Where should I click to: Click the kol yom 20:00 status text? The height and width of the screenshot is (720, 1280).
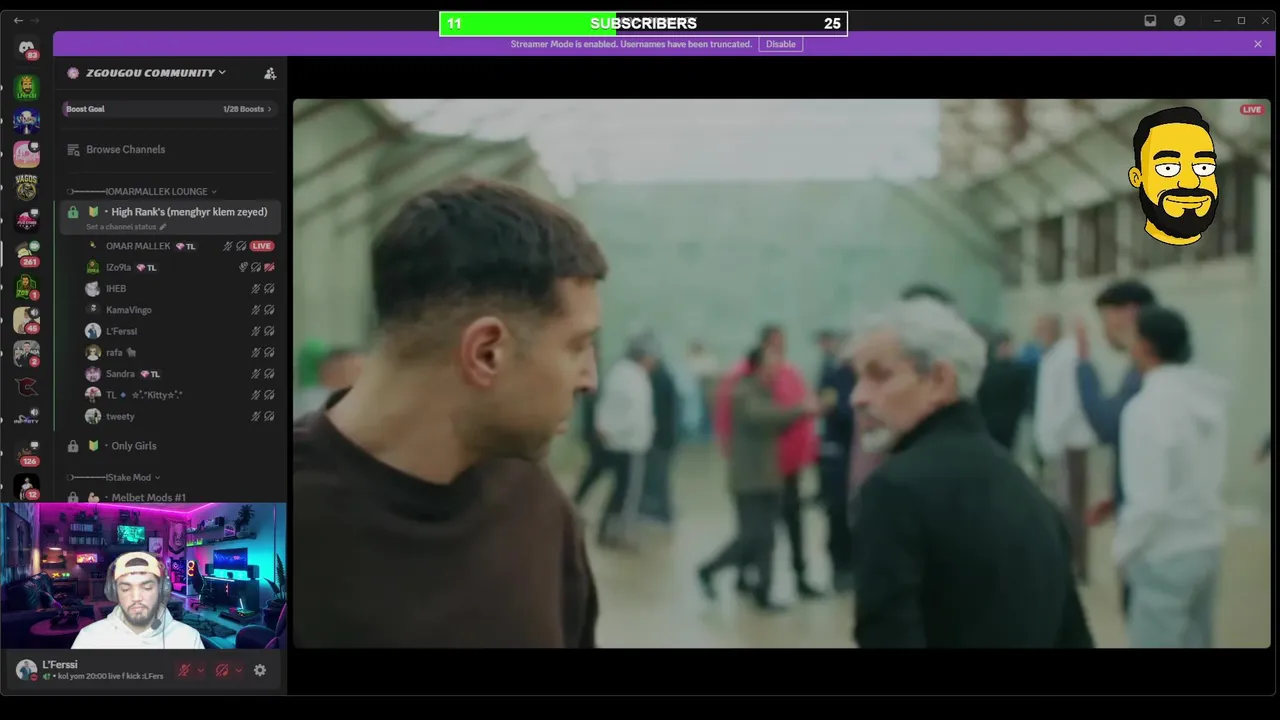(110, 677)
